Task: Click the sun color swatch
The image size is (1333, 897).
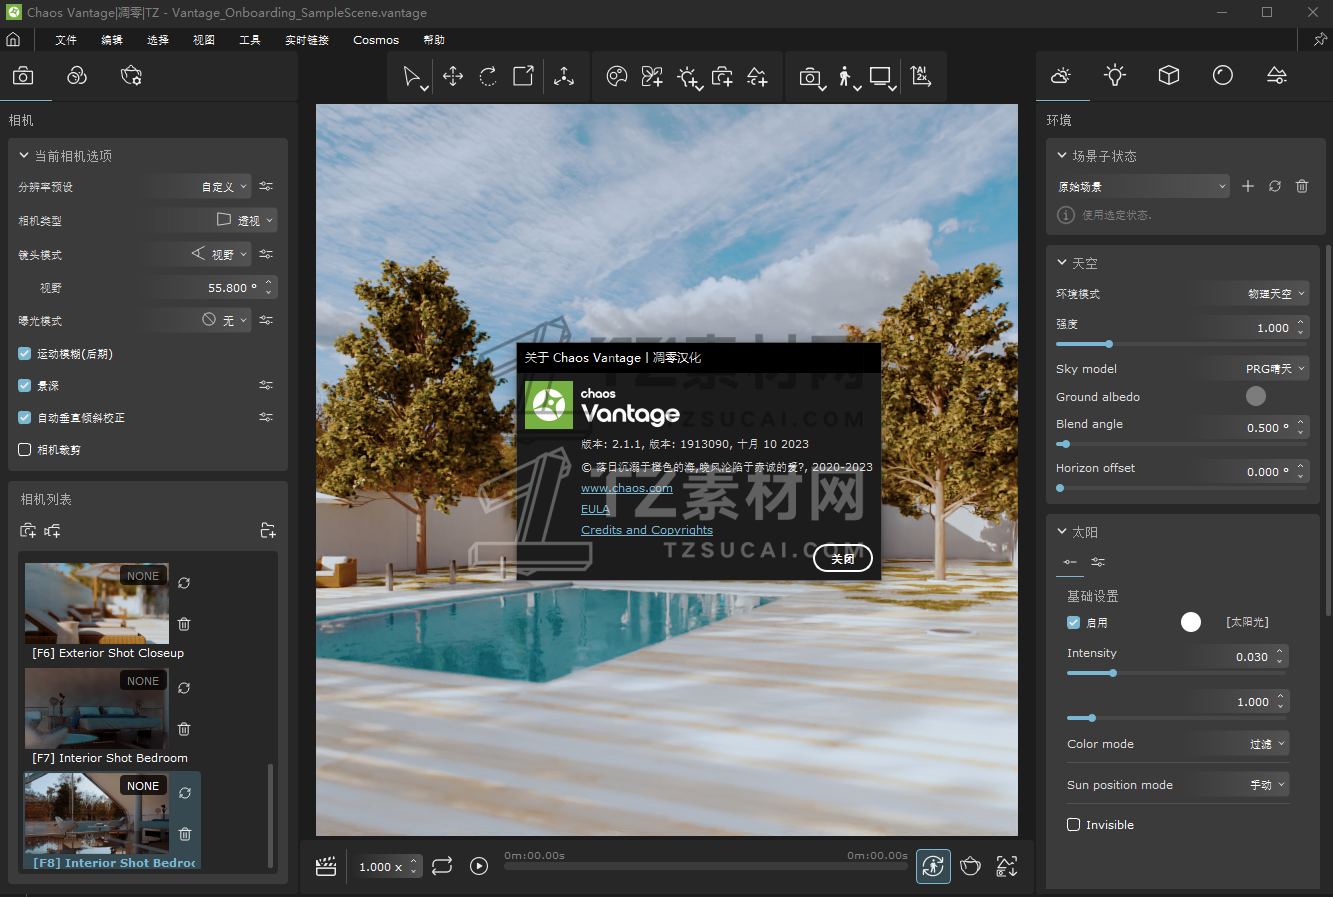Action: click(1191, 622)
